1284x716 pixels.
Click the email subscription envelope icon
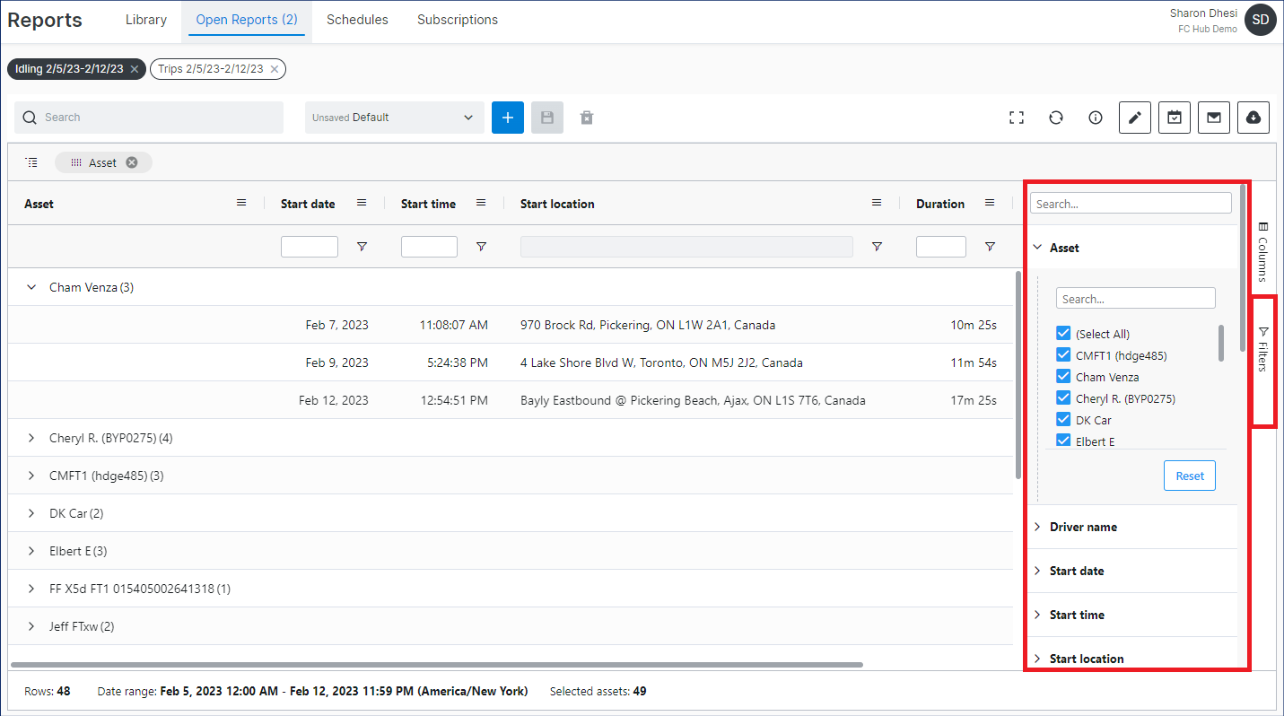[x=1213, y=118]
